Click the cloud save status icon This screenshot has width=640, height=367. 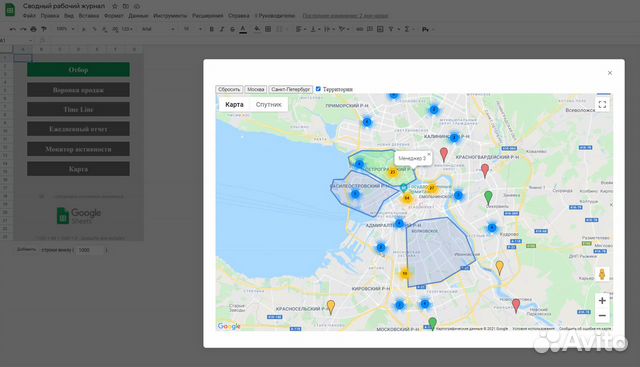[x=137, y=6]
